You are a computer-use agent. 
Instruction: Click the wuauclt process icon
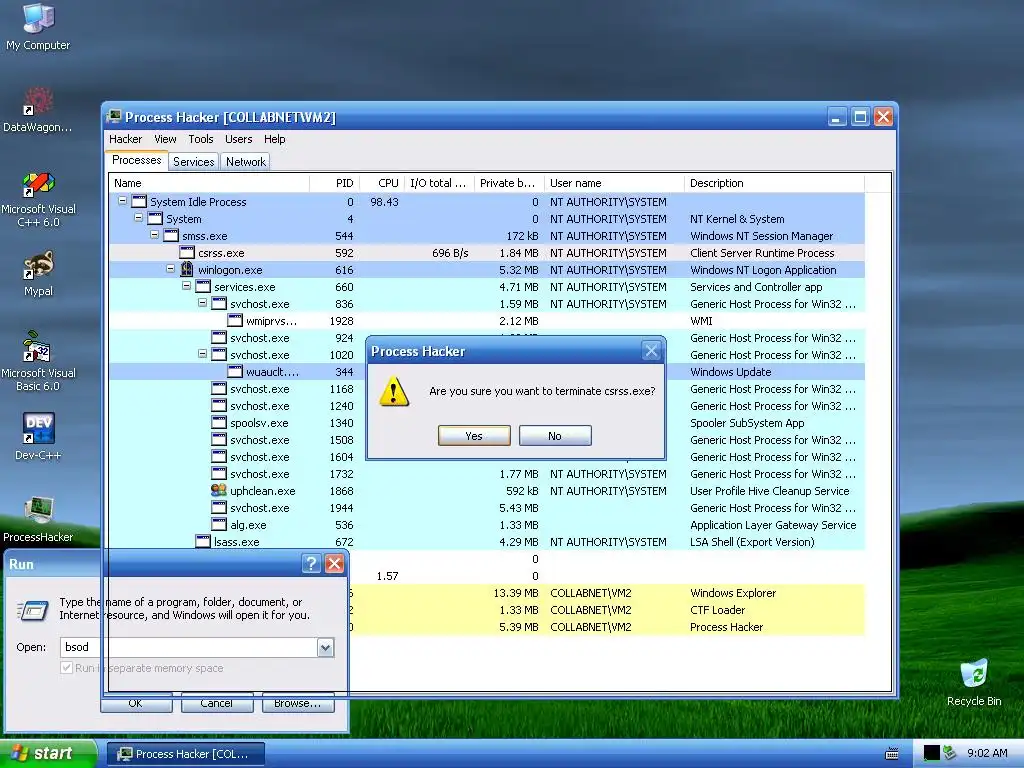coord(235,372)
